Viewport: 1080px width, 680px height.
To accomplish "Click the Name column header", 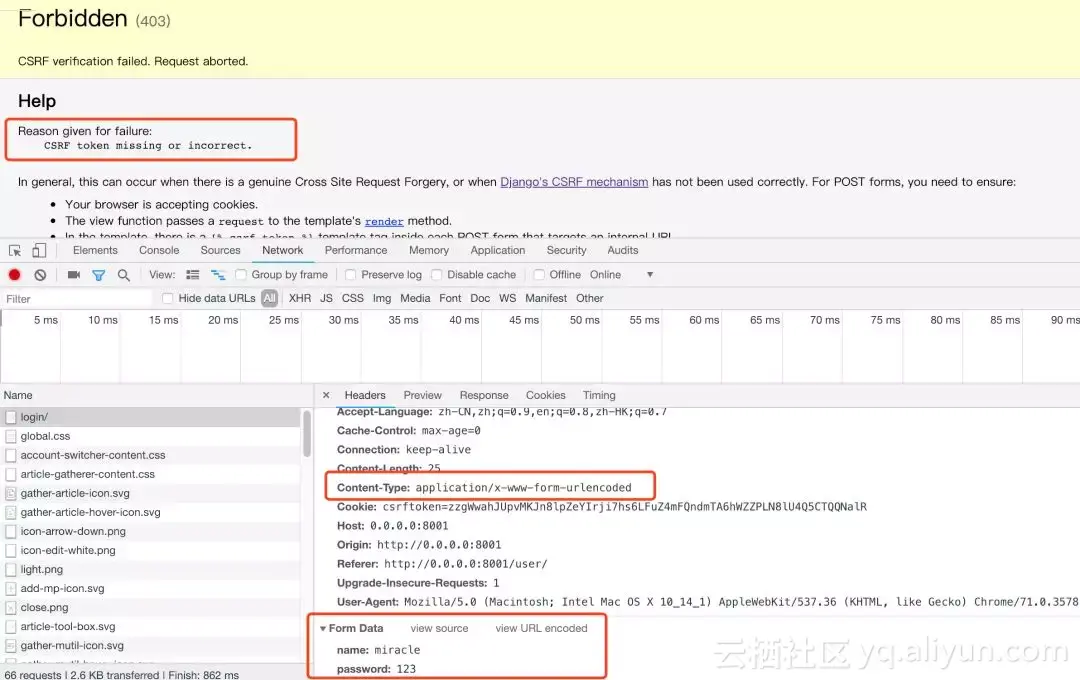I will click(18, 395).
